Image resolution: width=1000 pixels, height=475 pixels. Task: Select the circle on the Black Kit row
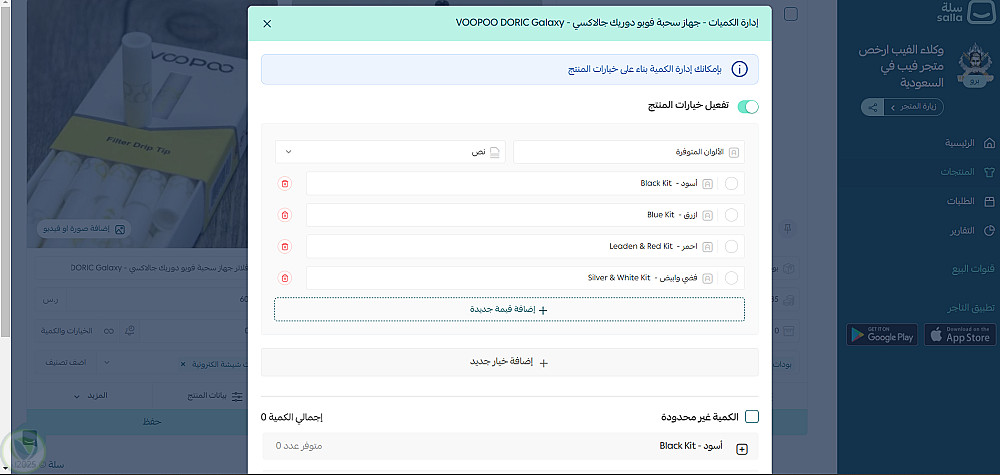tap(732, 184)
